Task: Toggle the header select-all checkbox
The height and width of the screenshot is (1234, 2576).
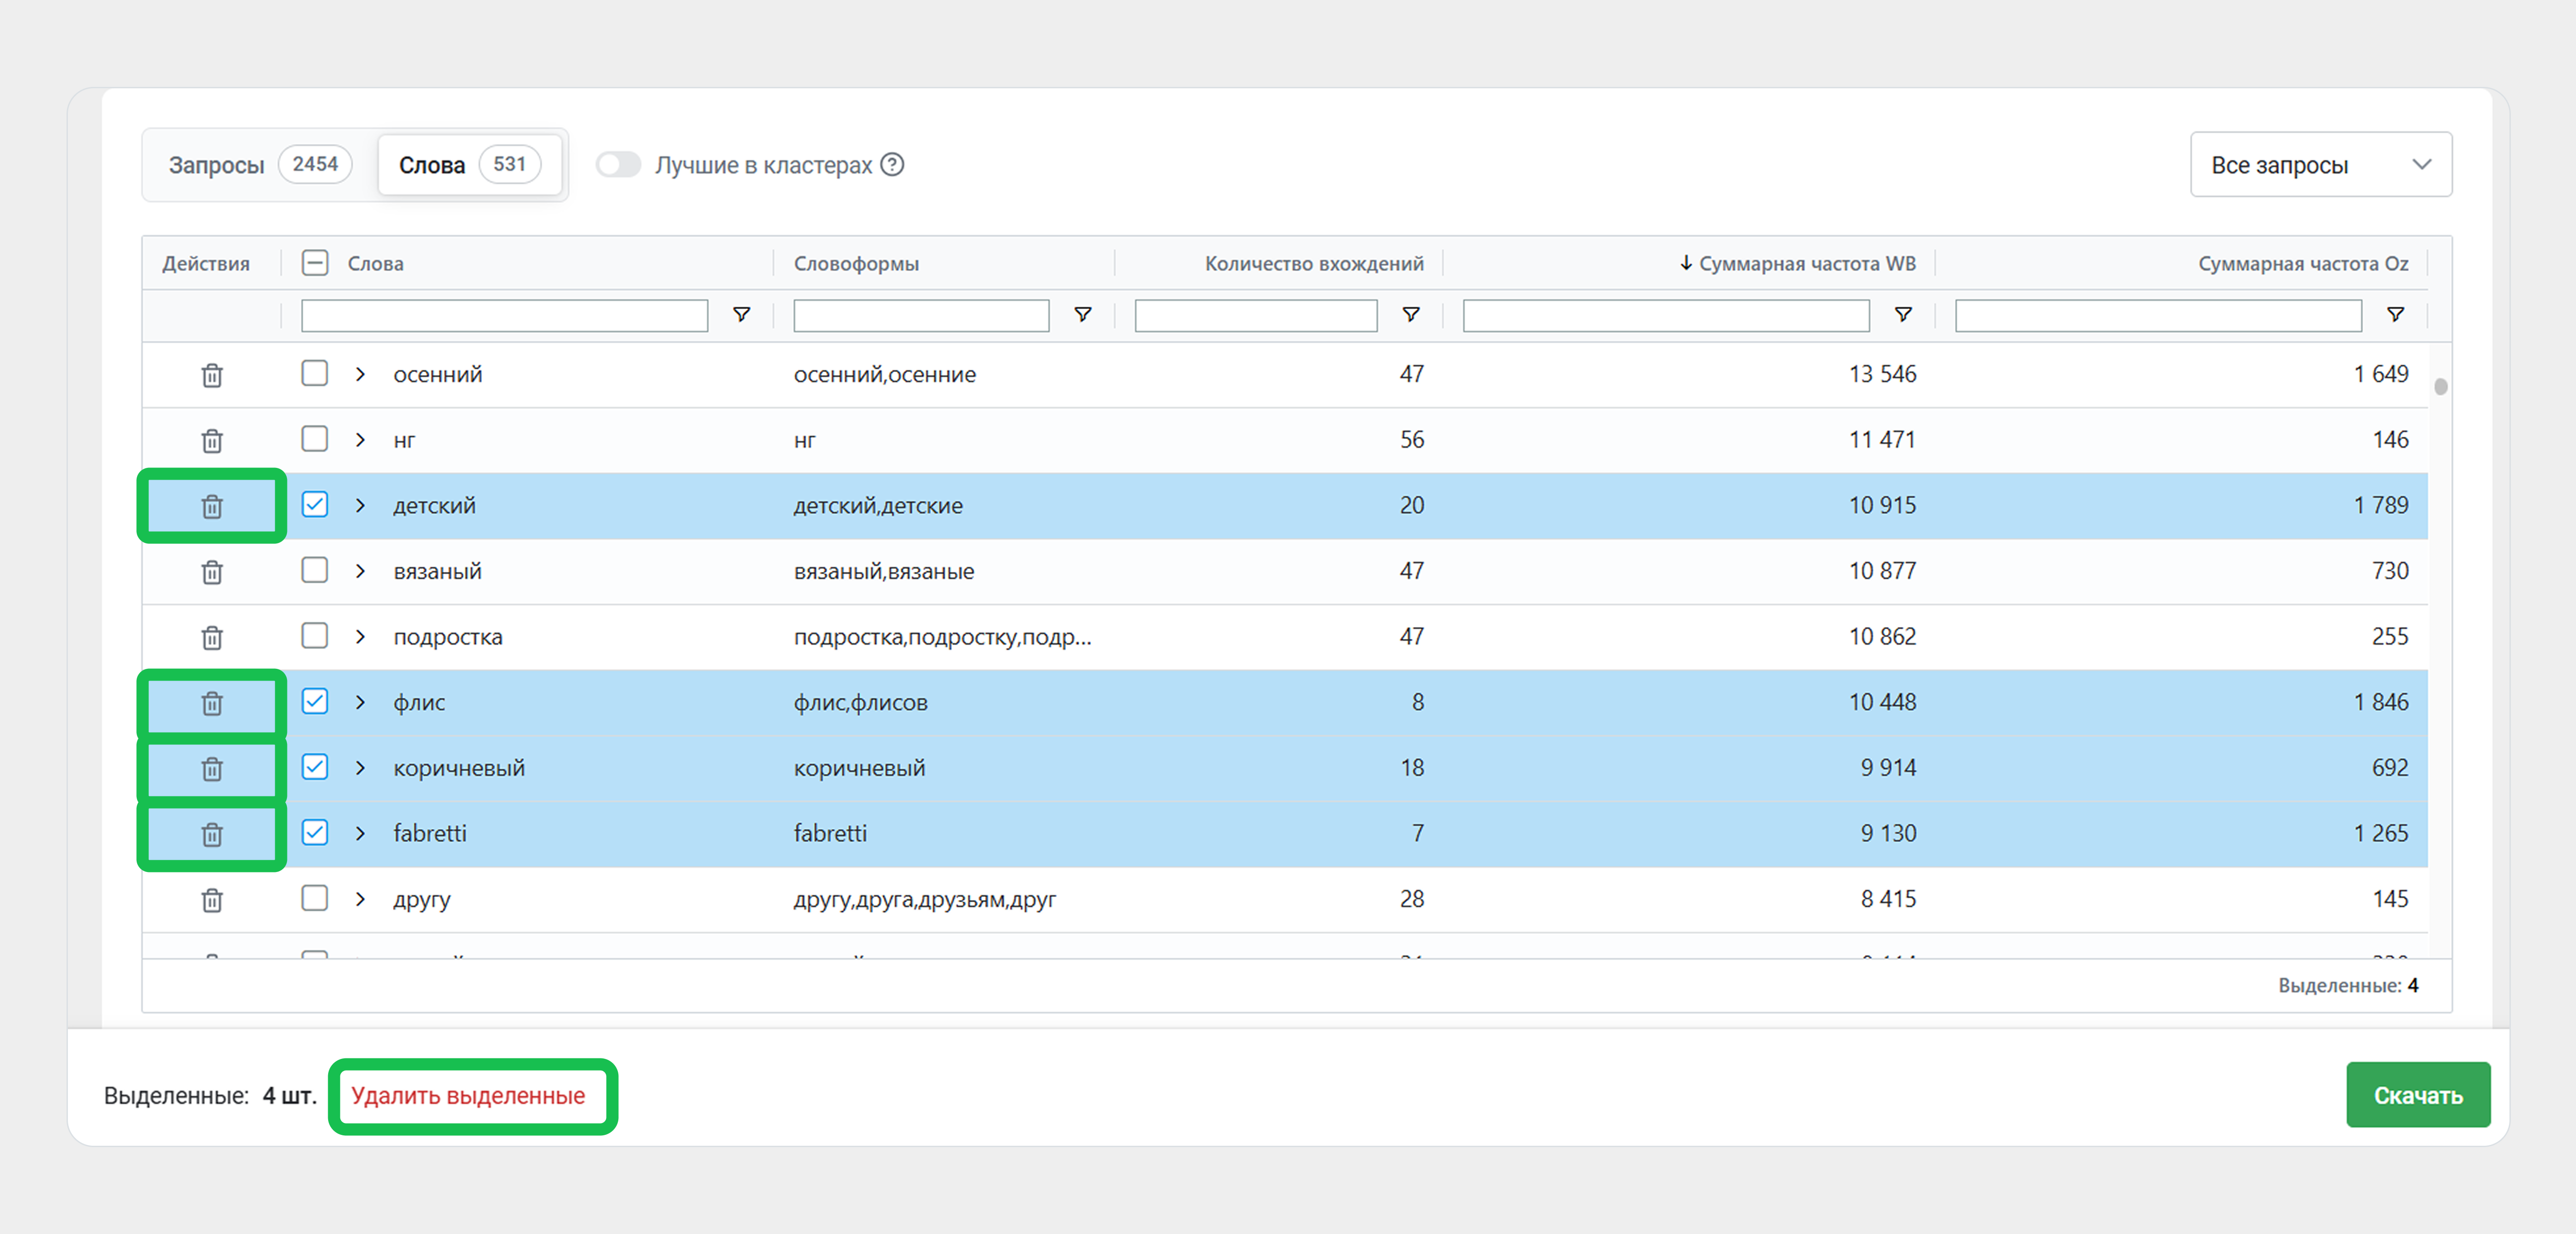Action: click(315, 263)
